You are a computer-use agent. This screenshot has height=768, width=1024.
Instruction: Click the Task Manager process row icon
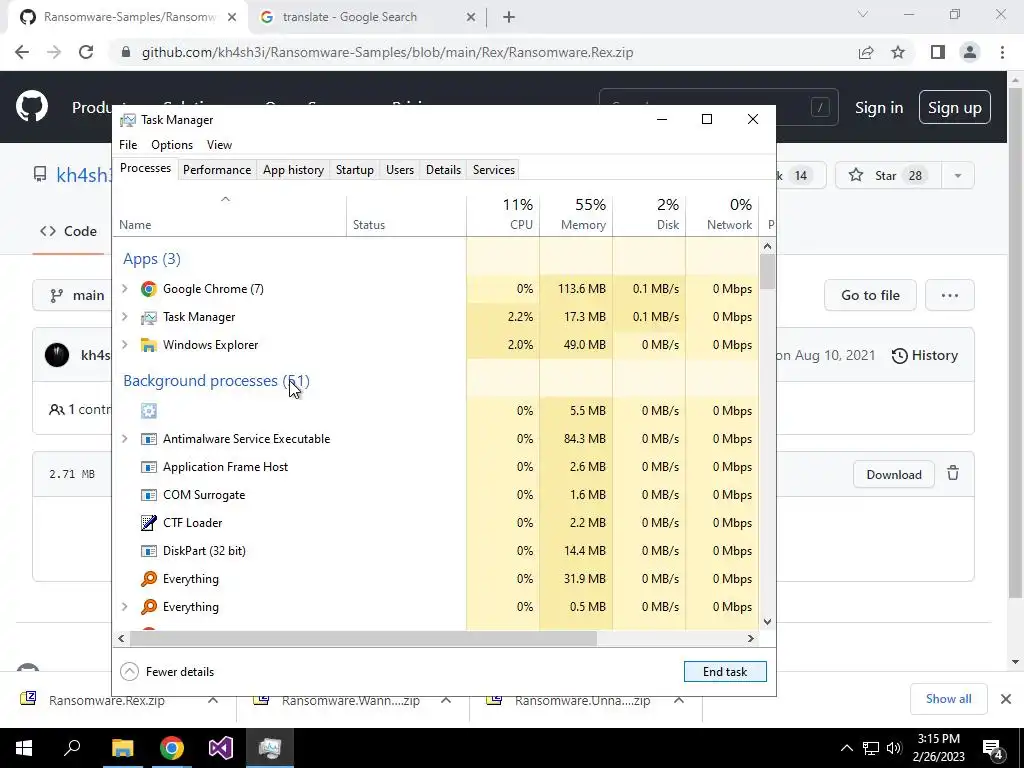(149, 317)
